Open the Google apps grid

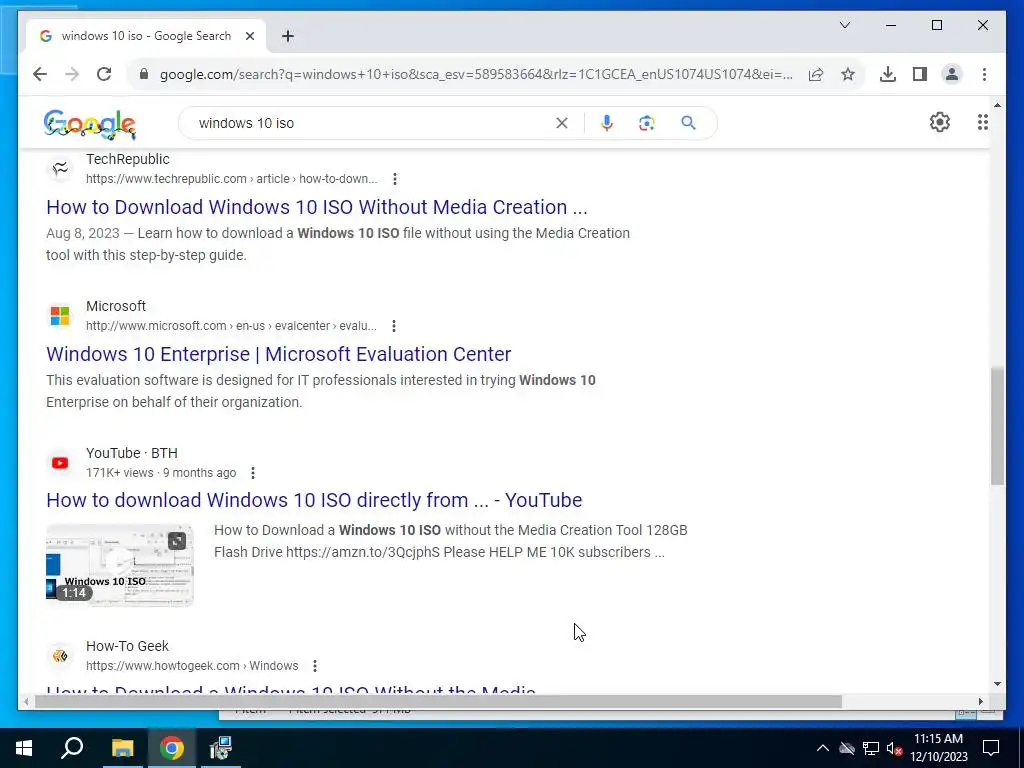[x=983, y=122]
